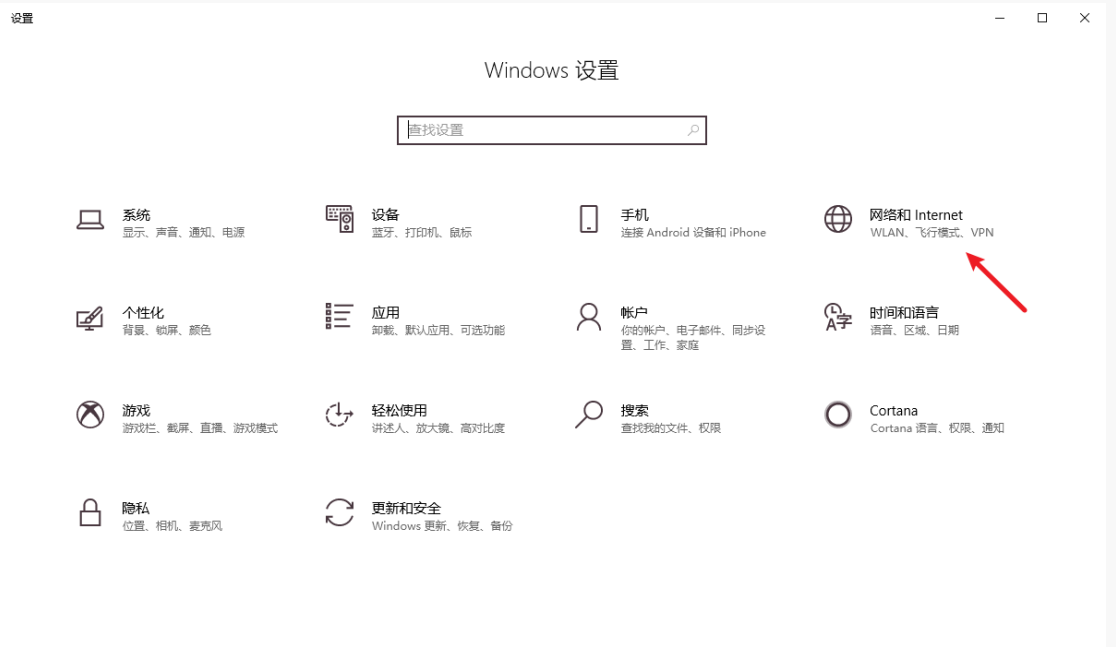
Task: Open the 手机 phone icon
Action: coord(589,219)
